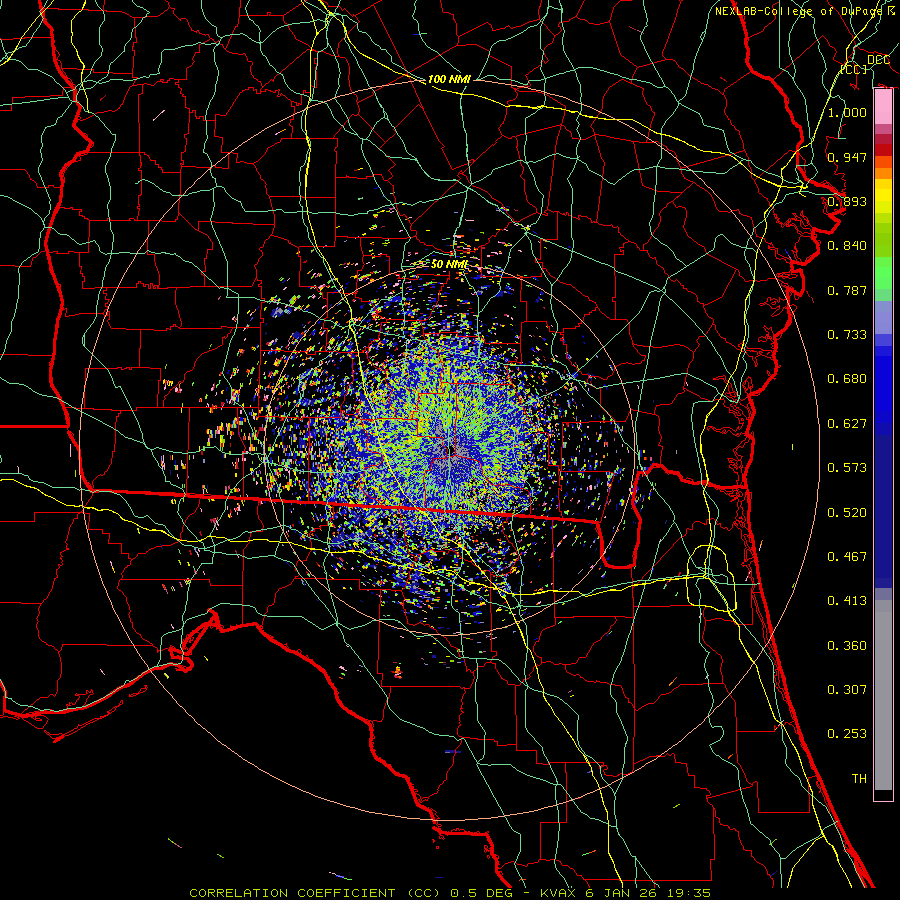Click the 0.627 legend value

tap(847, 424)
